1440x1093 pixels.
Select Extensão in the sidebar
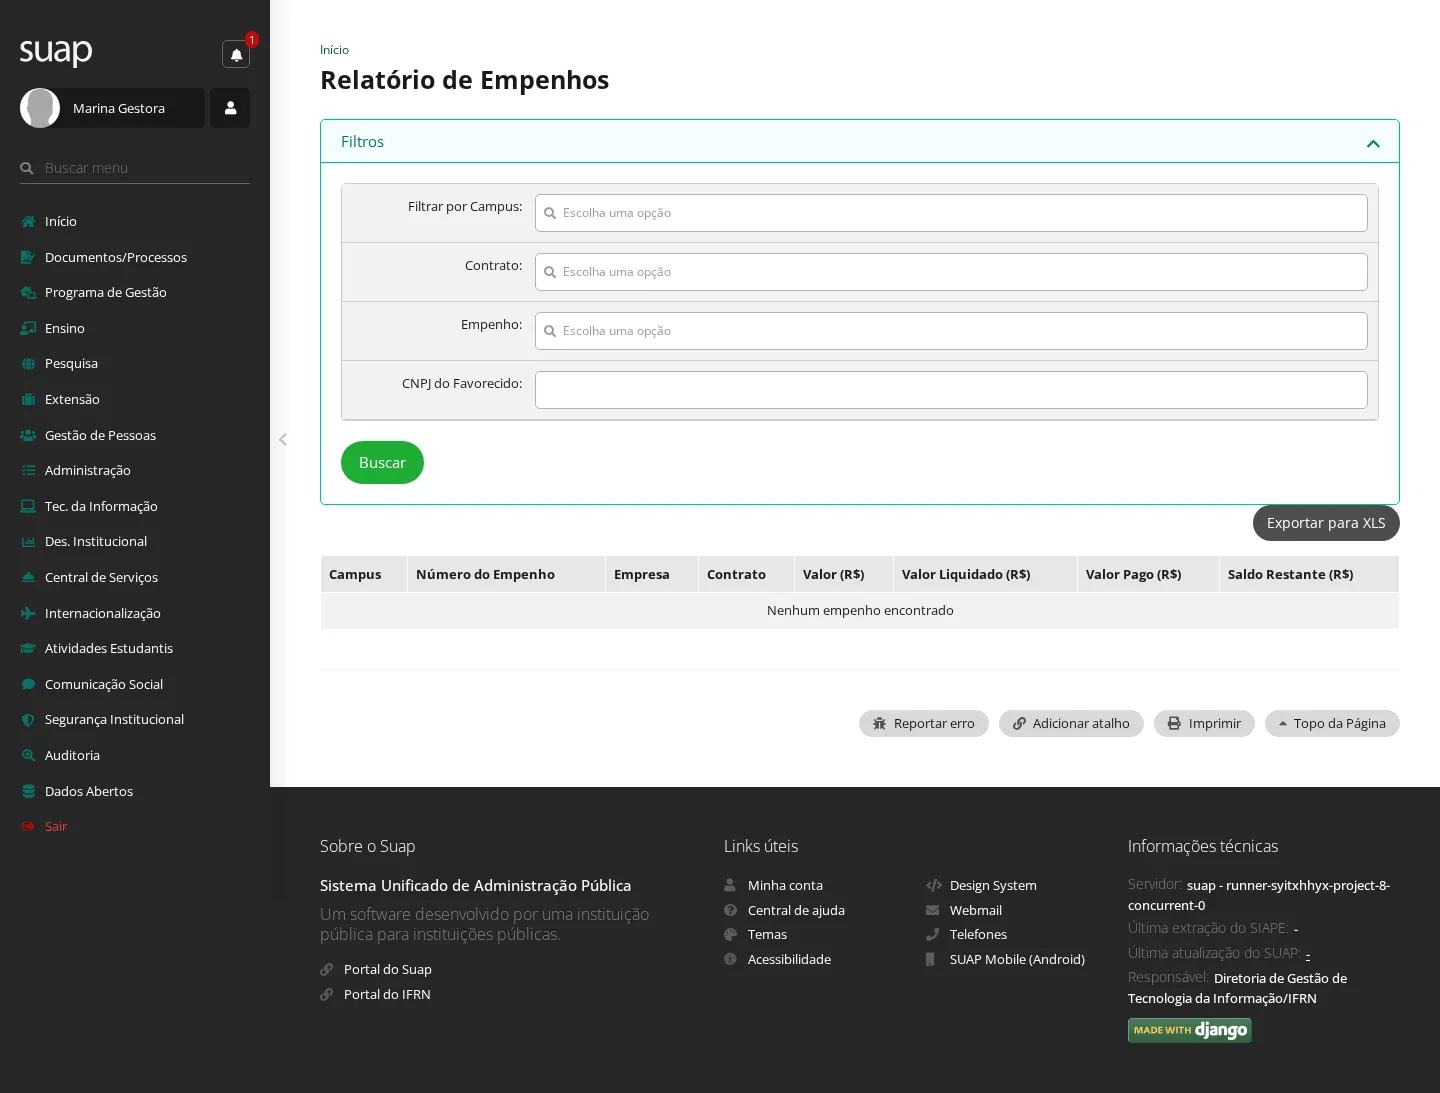coord(135,399)
